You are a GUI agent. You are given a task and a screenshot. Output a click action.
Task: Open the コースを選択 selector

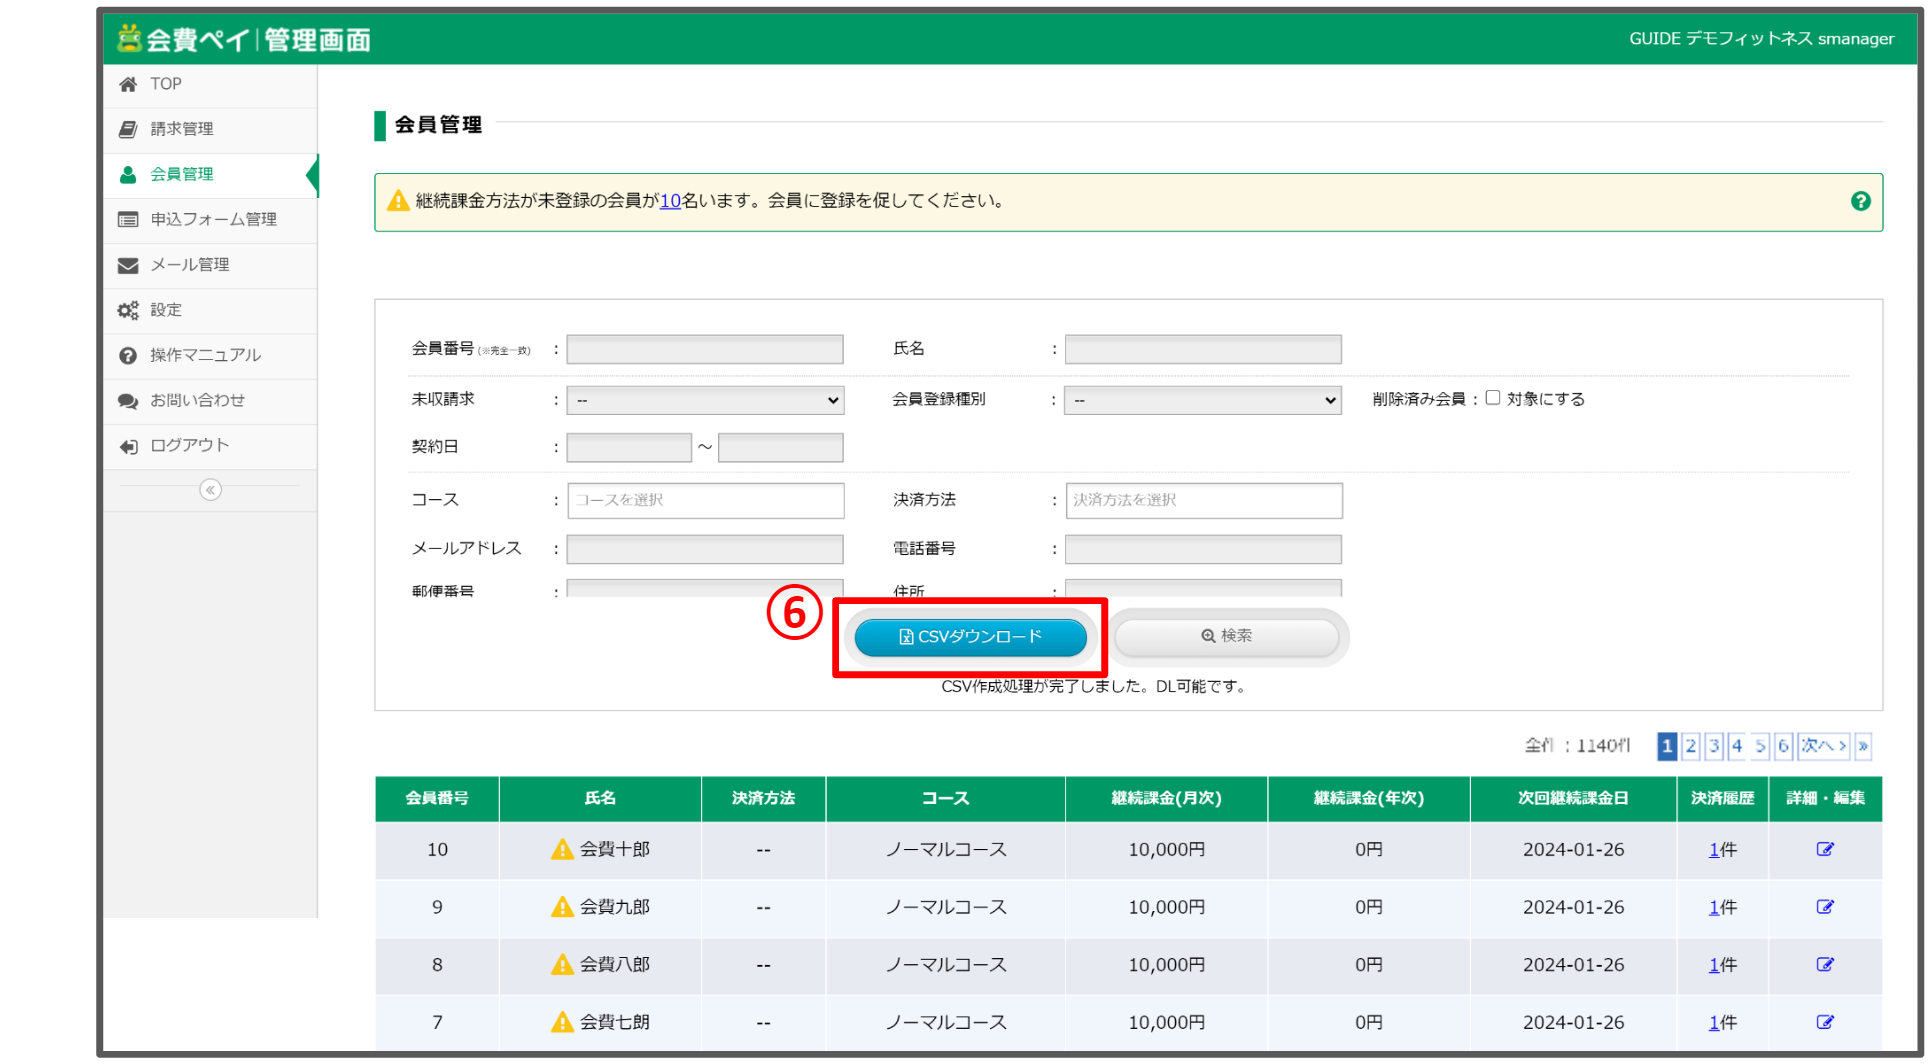pyautogui.click(x=705, y=500)
